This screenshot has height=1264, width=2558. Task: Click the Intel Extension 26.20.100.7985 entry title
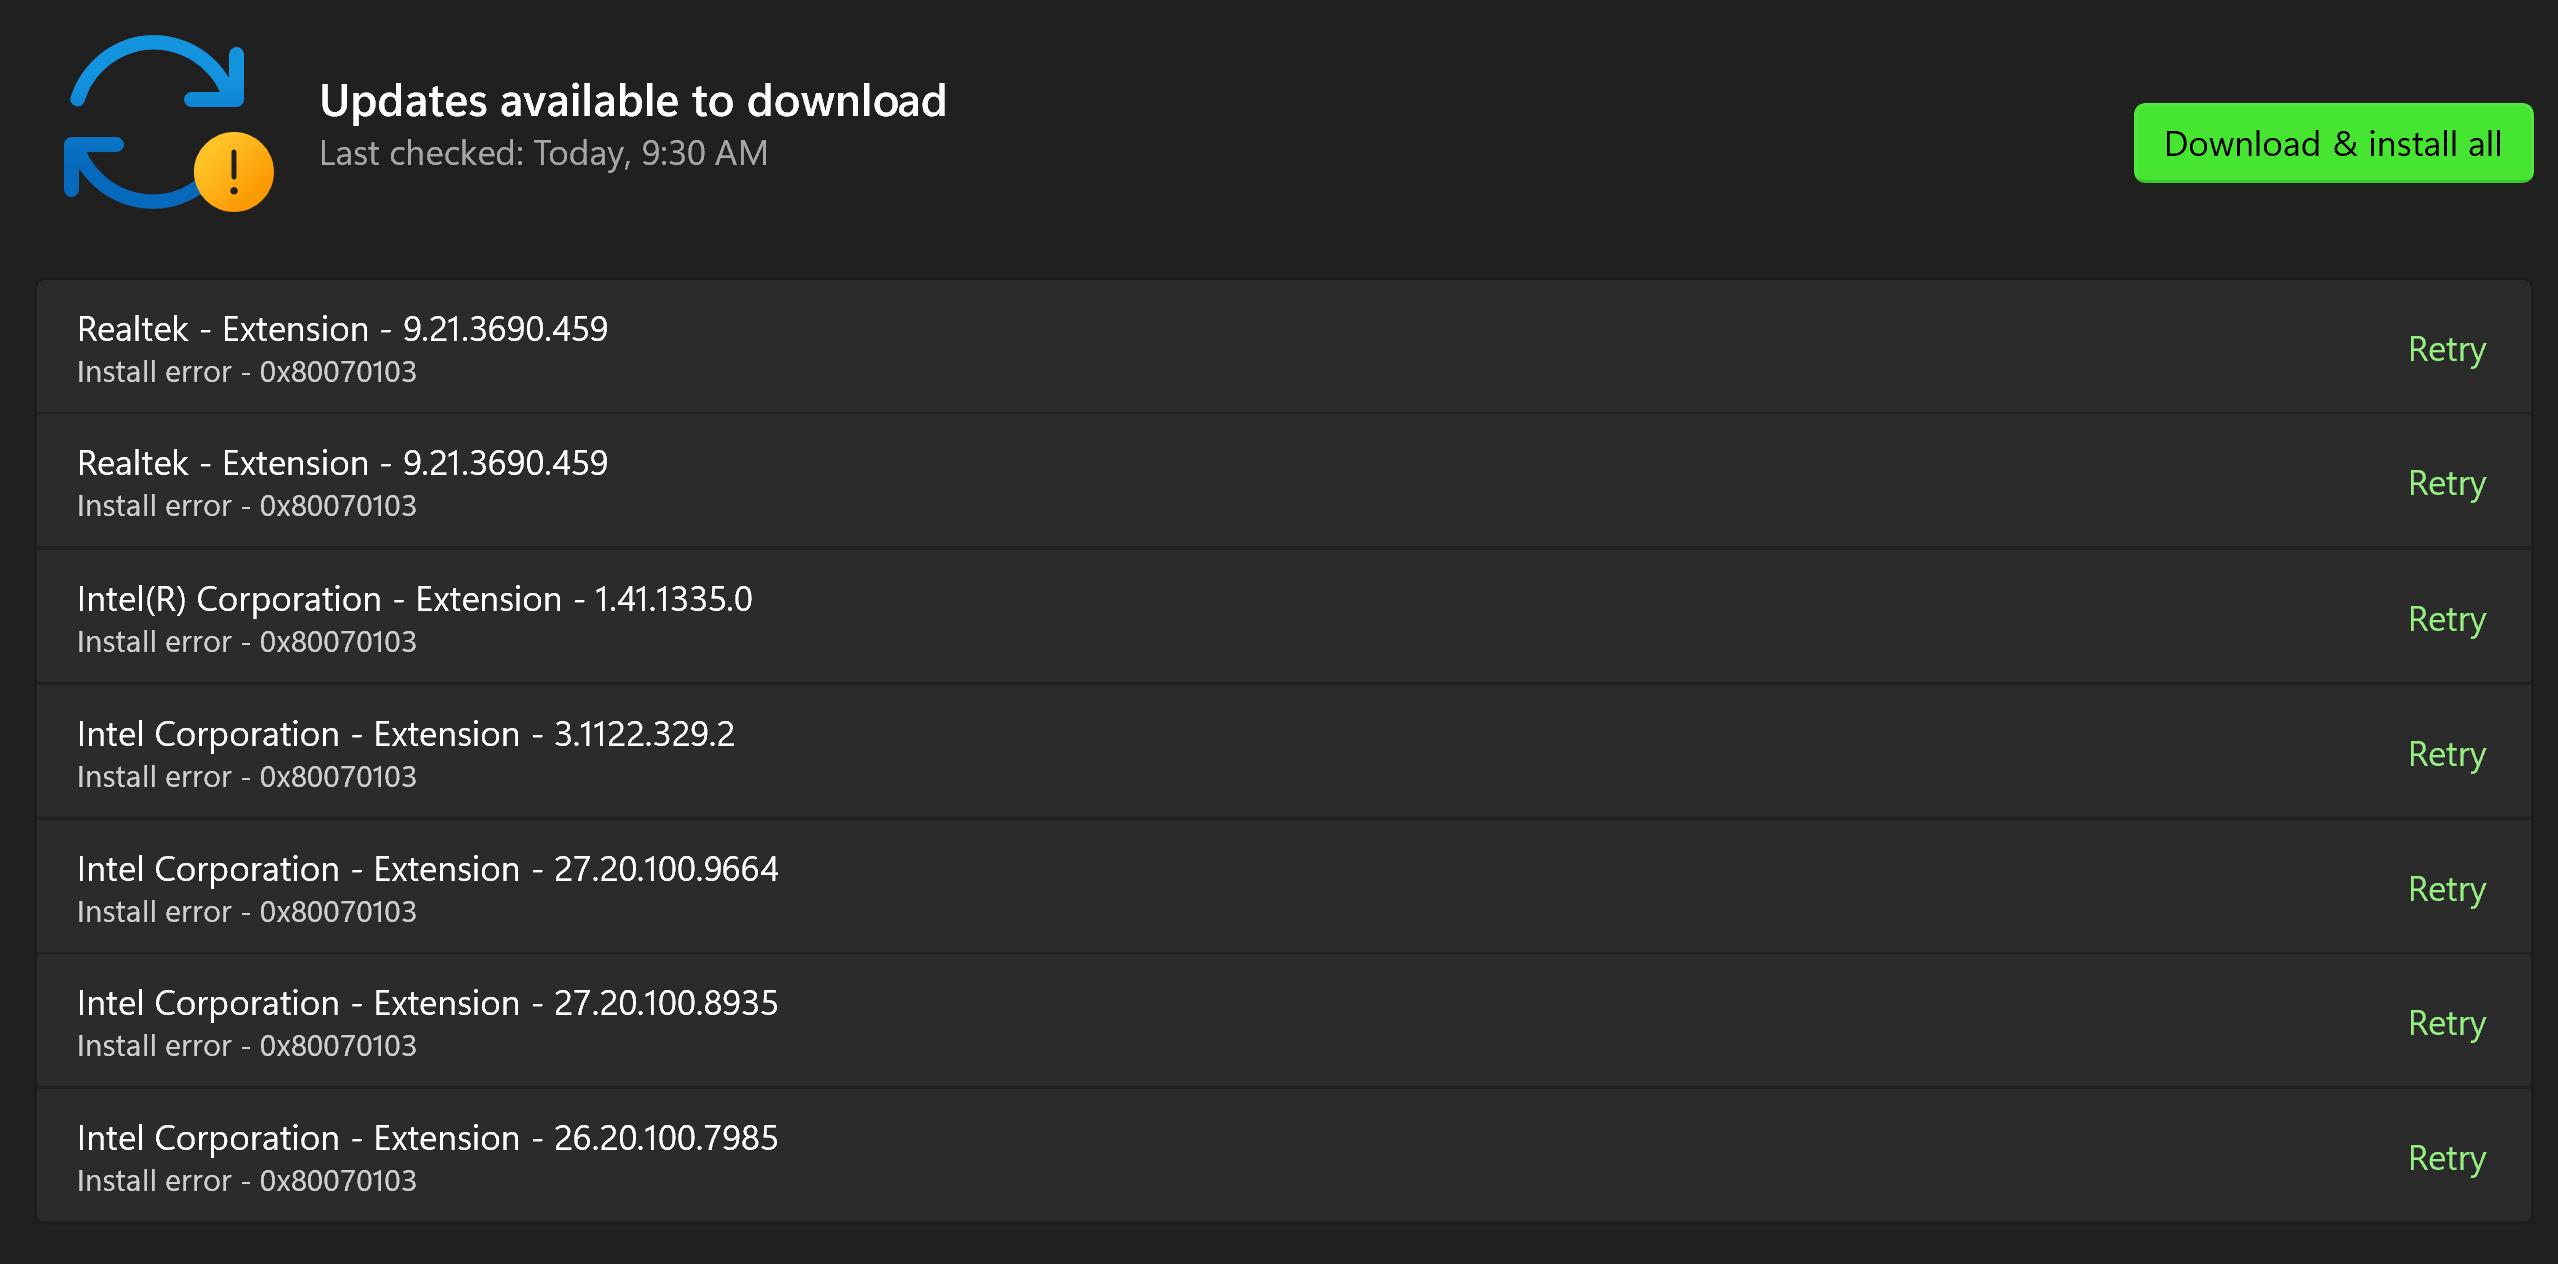427,1138
